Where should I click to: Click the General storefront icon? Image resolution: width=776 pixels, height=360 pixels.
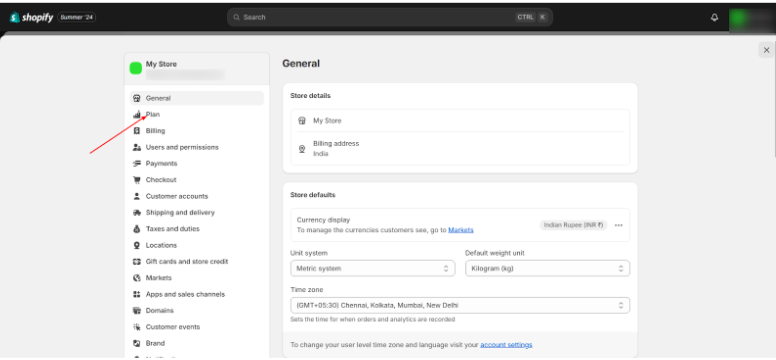(x=137, y=98)
